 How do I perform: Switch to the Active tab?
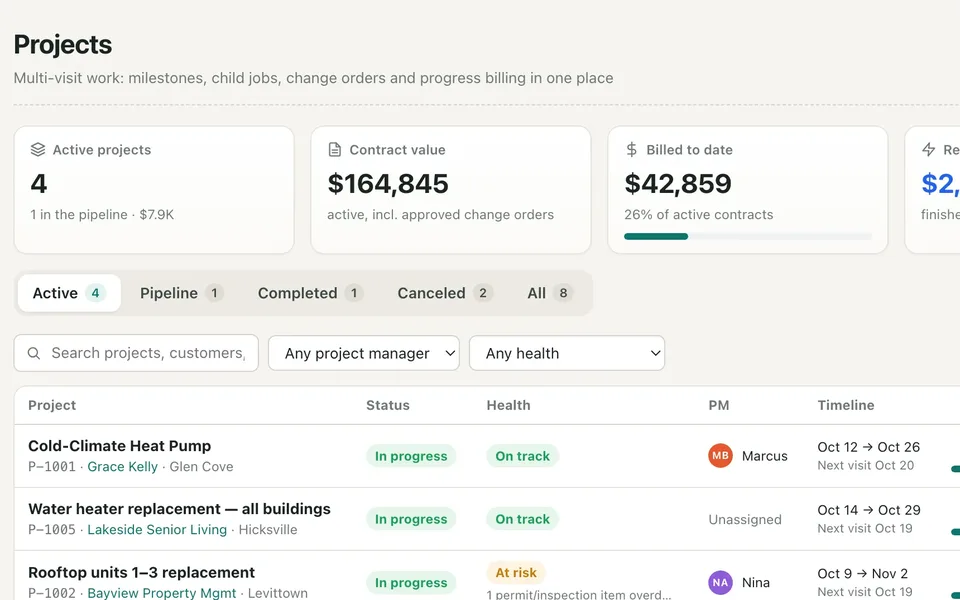click(69, 293)
